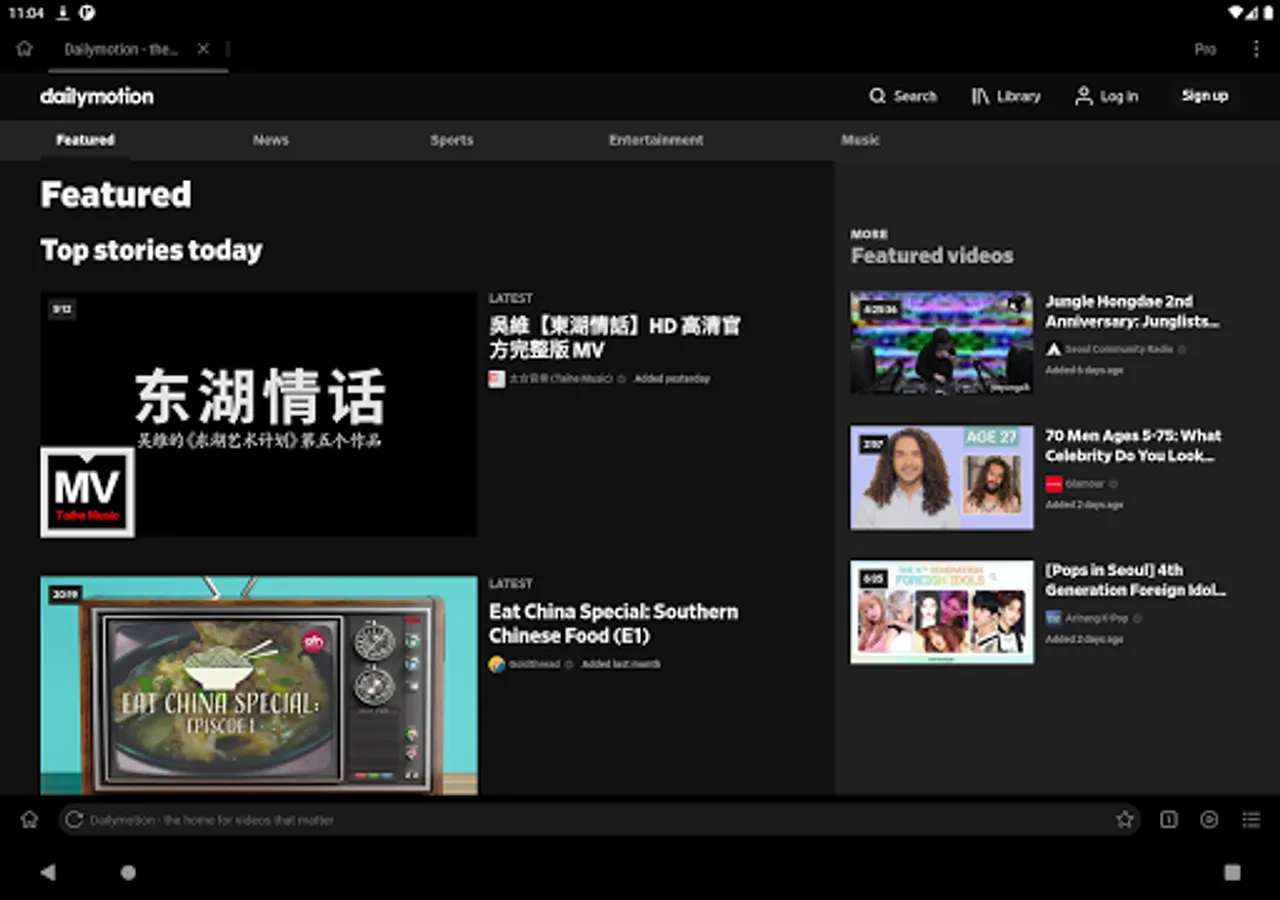Play the 东湖情话 MV thumbnail
This screenshot has height=900, width=1280.
click(x=258, y=415)
